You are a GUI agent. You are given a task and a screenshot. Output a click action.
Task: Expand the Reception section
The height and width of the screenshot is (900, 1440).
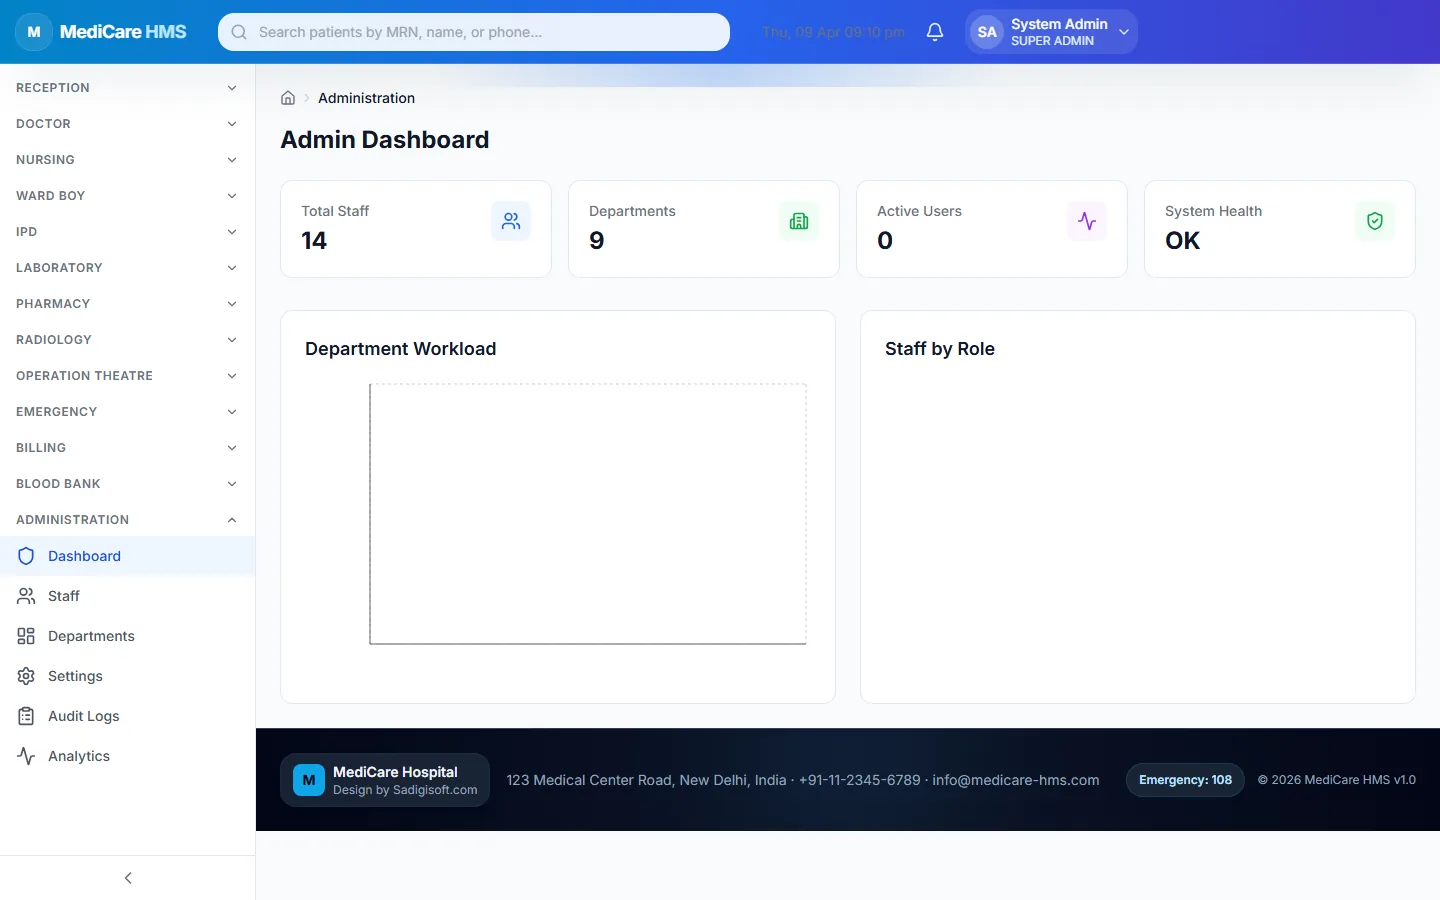pos(128,88)
